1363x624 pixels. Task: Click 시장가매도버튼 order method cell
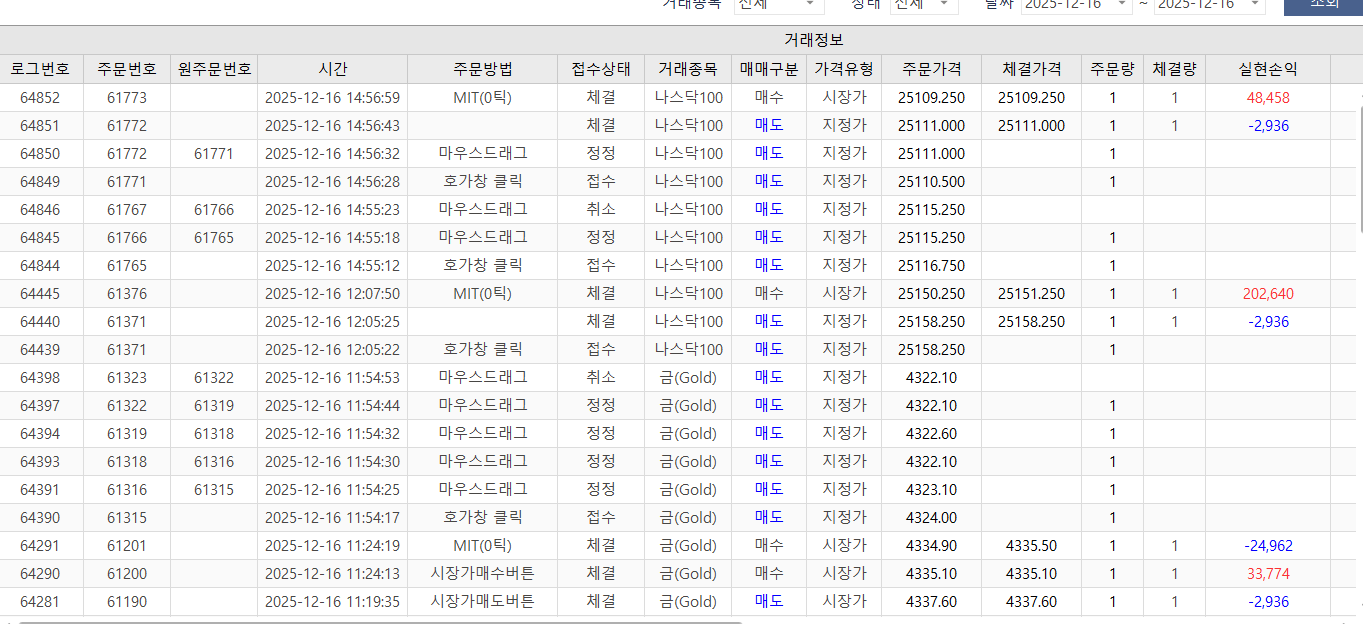click(x=482, y=602)
